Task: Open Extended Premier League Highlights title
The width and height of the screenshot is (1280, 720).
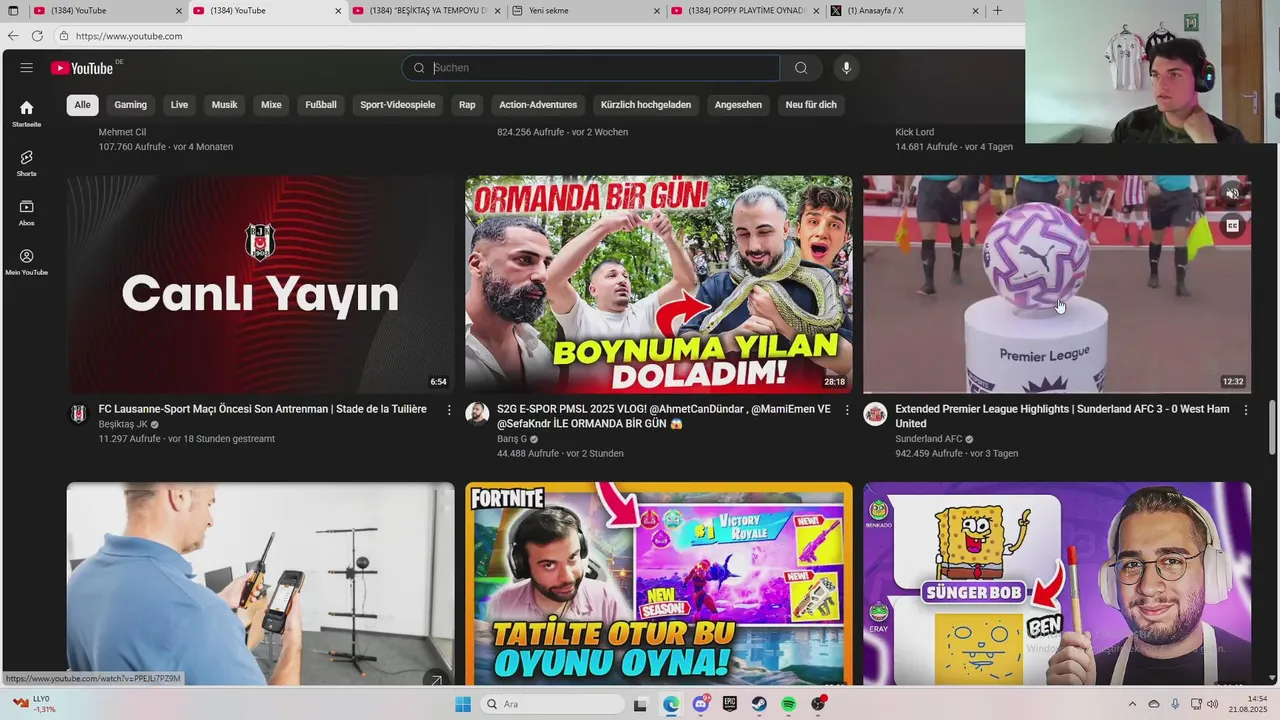Action: click(1062, 416)
